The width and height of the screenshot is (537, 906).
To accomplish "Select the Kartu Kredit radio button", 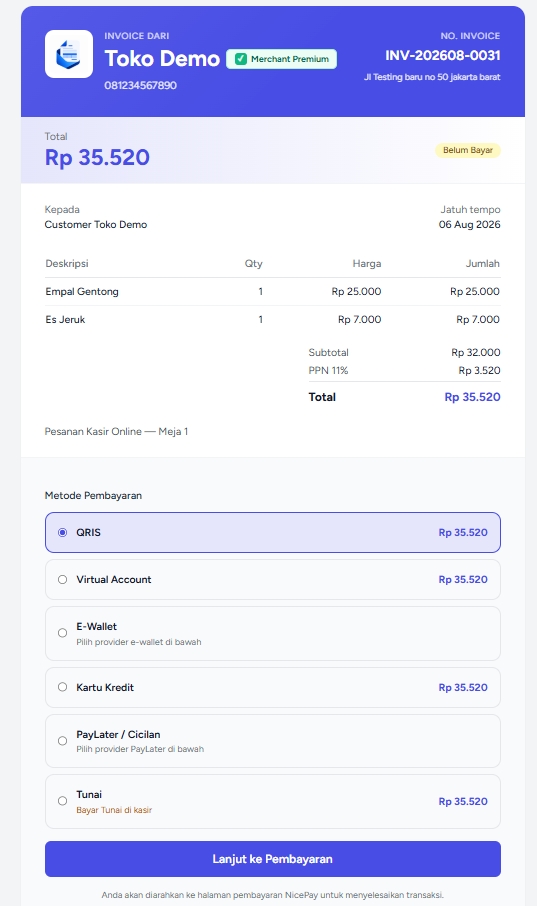I will pyautogui.click(x=62, y=687).
